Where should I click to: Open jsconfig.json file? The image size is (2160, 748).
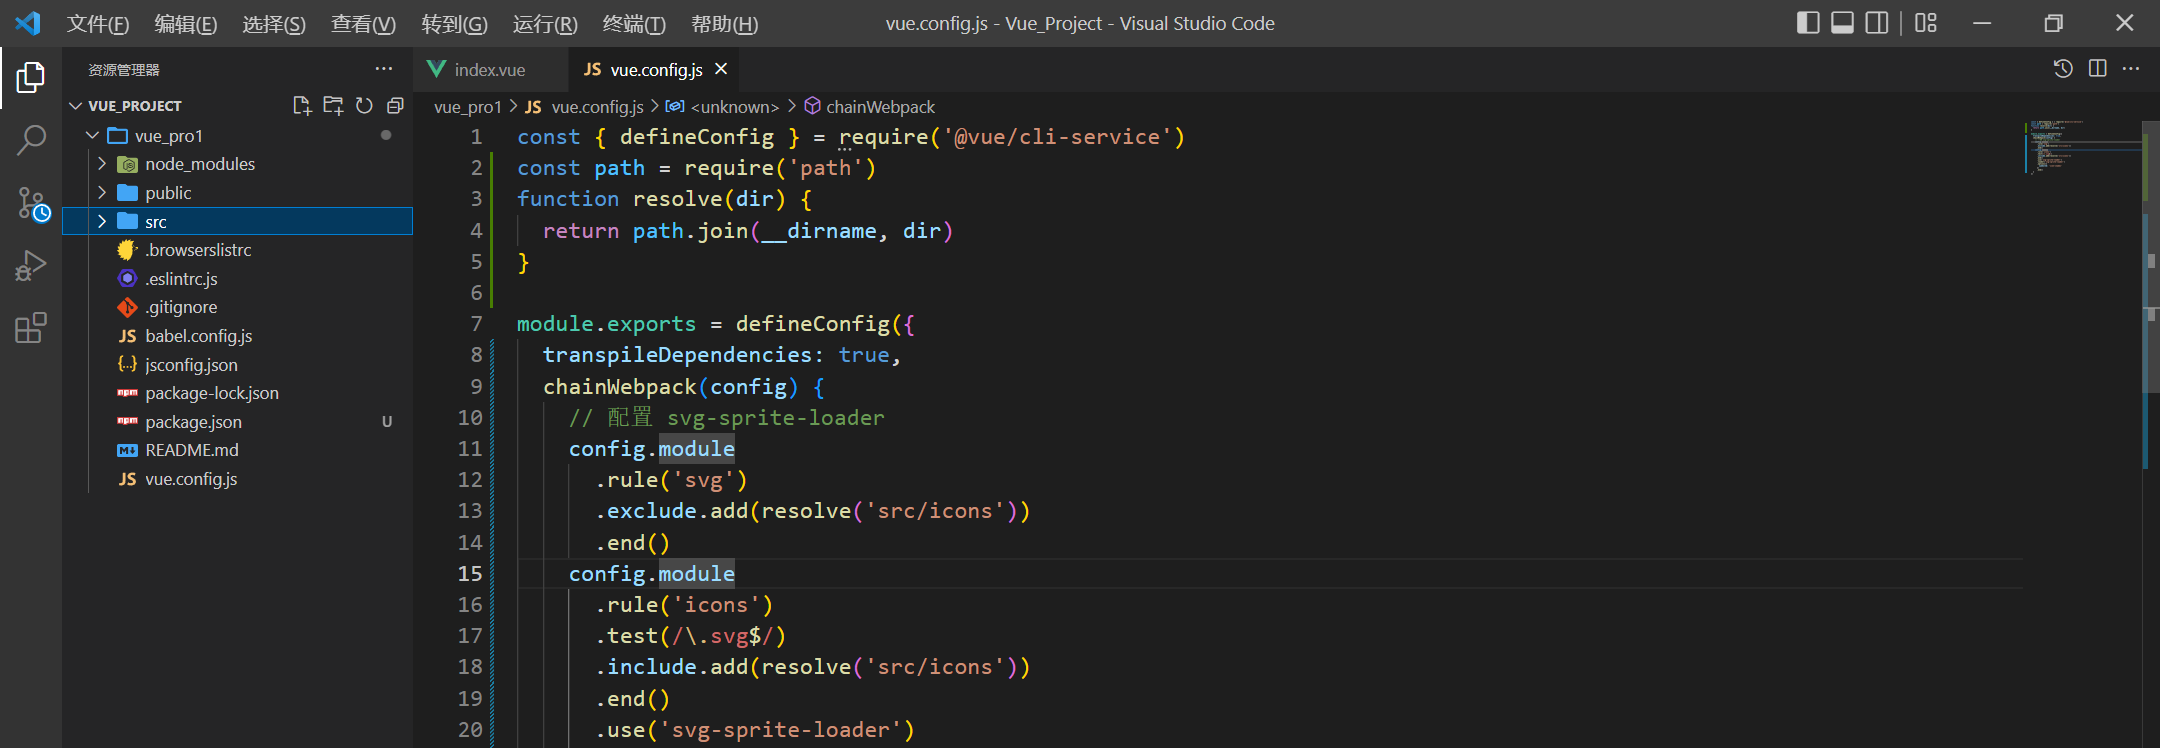tap(191, 365)
